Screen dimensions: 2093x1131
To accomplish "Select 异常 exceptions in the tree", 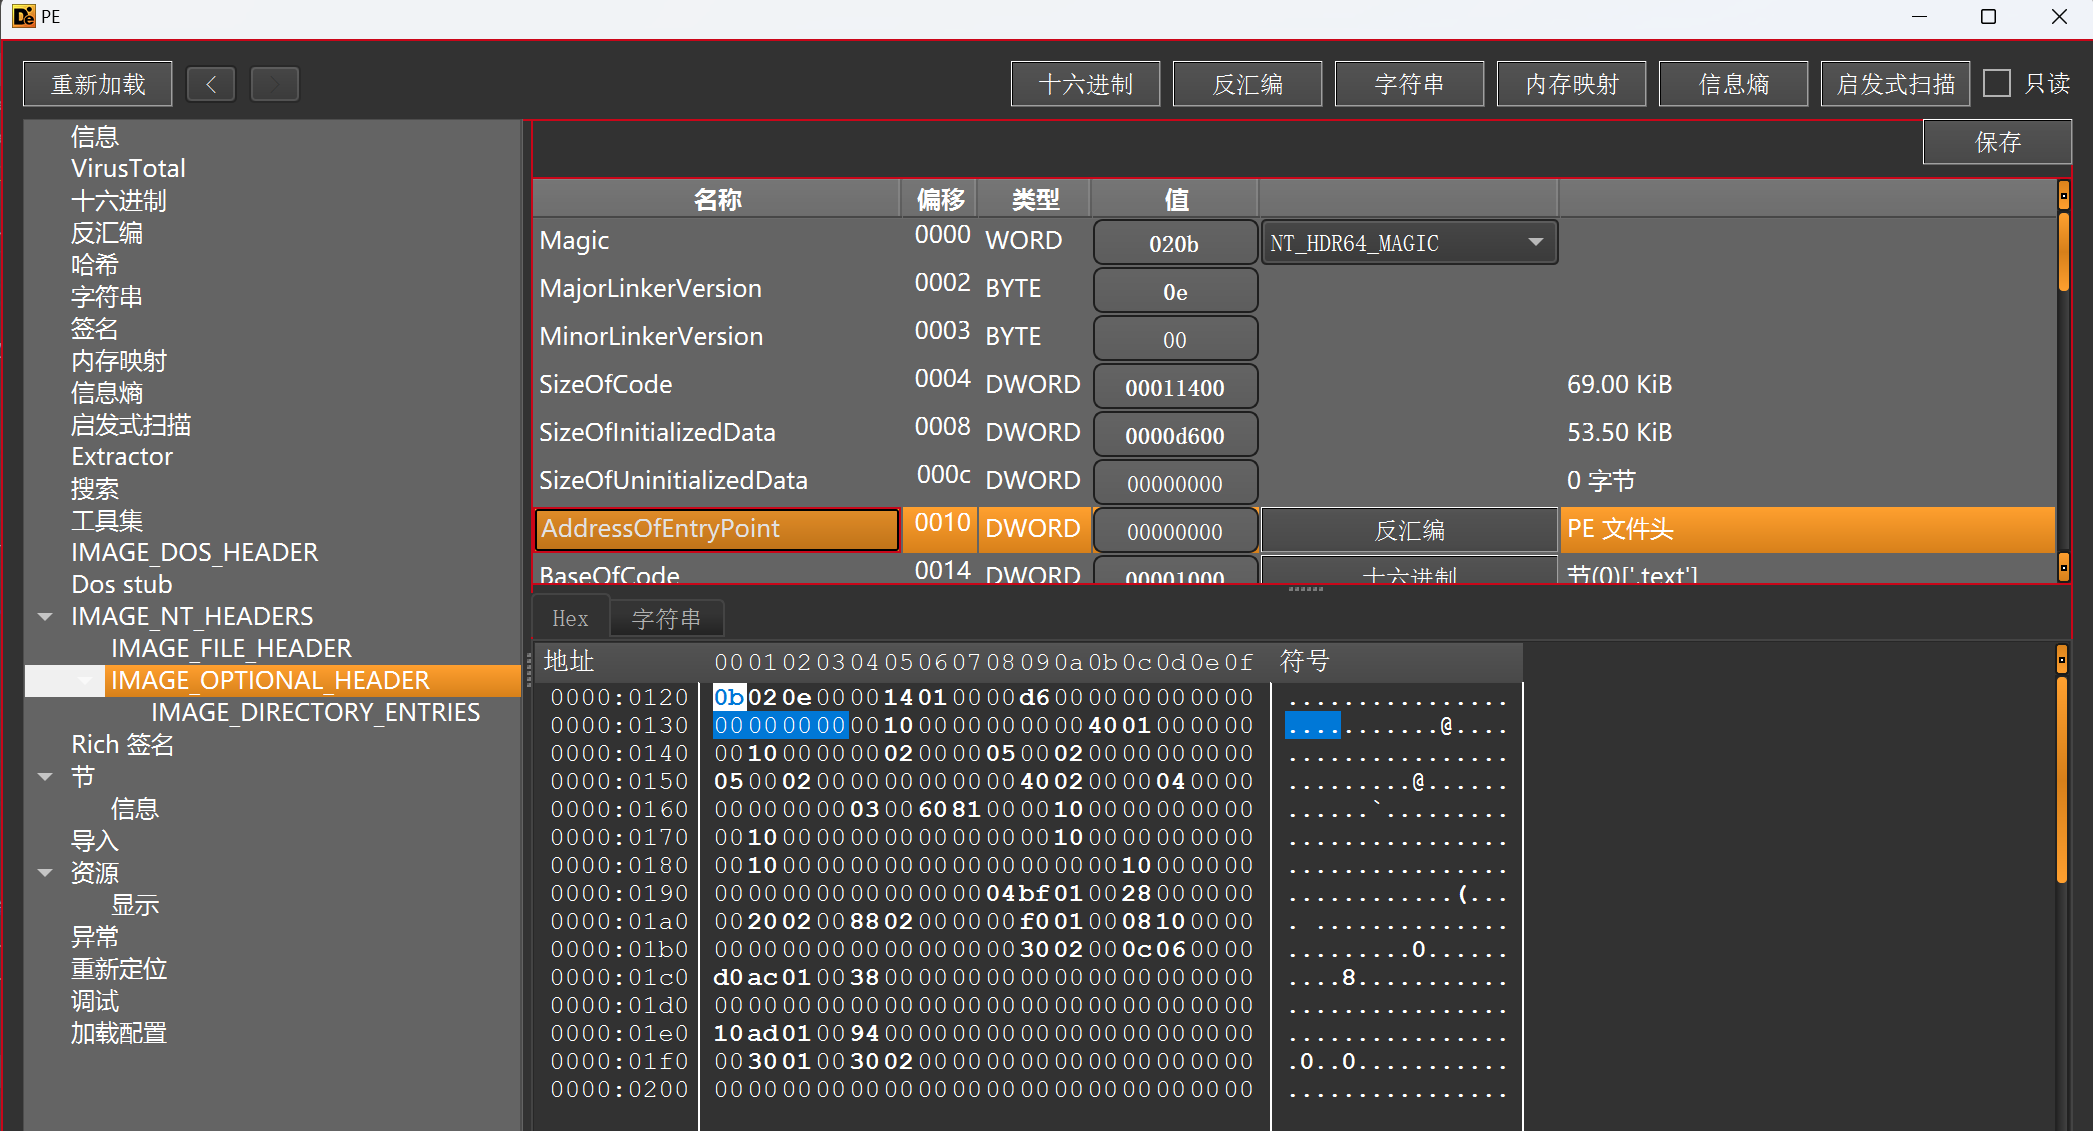I will click(x=95, y=937).
